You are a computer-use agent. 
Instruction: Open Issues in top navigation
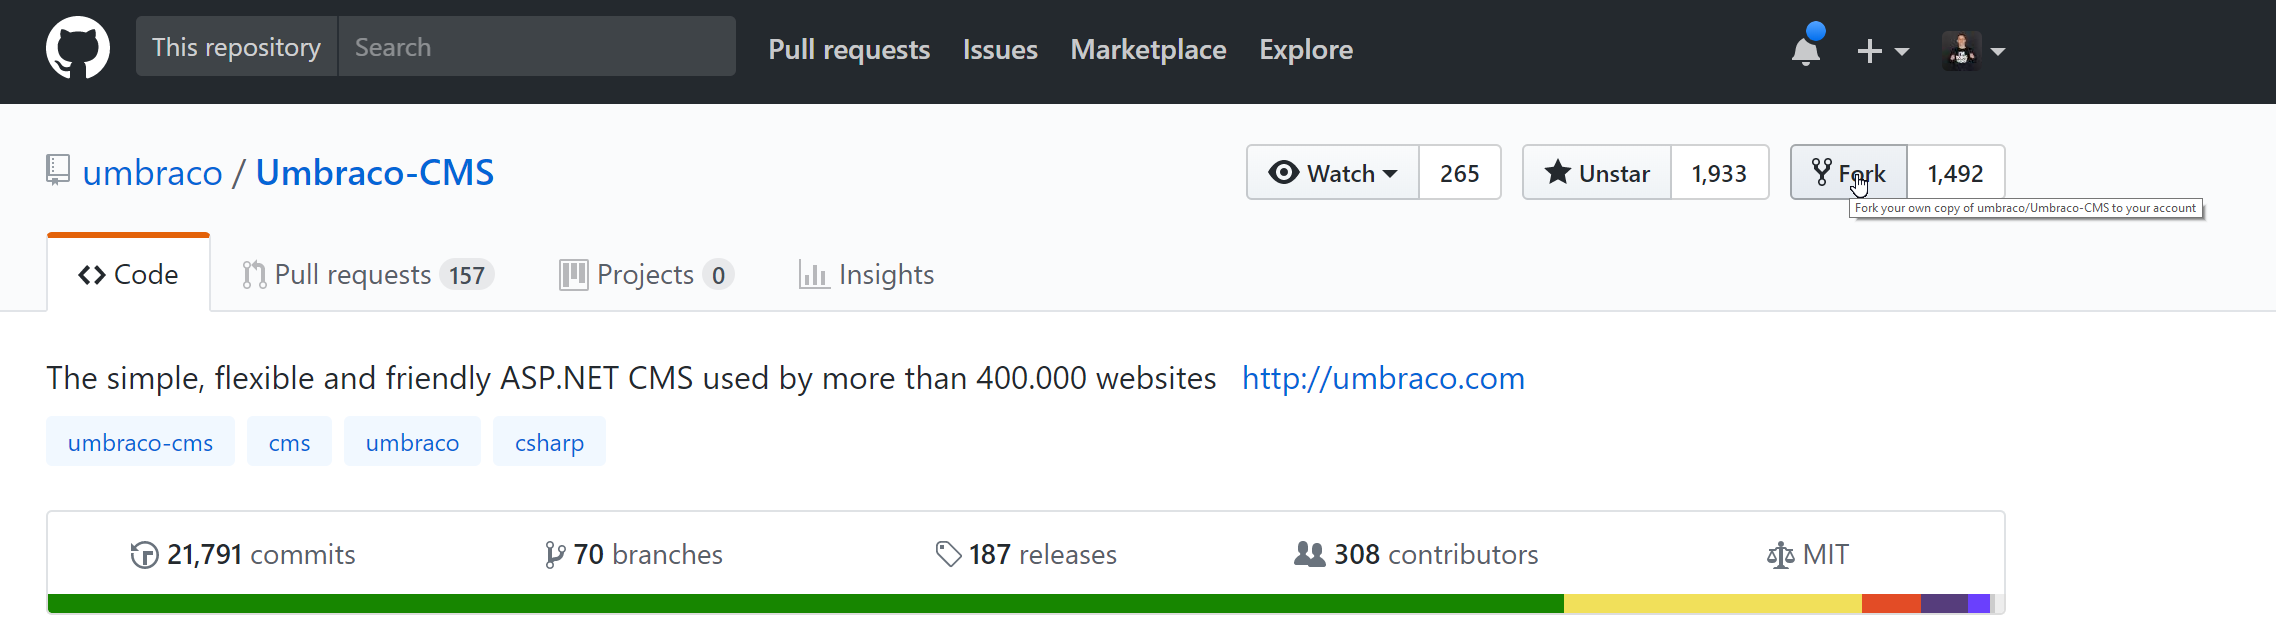1000,49
